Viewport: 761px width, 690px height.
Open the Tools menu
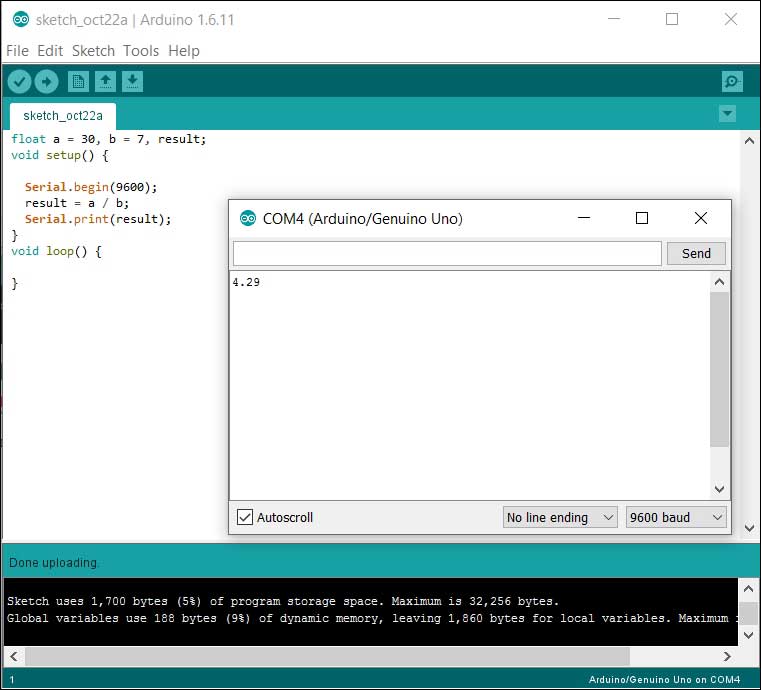(141, 51)
